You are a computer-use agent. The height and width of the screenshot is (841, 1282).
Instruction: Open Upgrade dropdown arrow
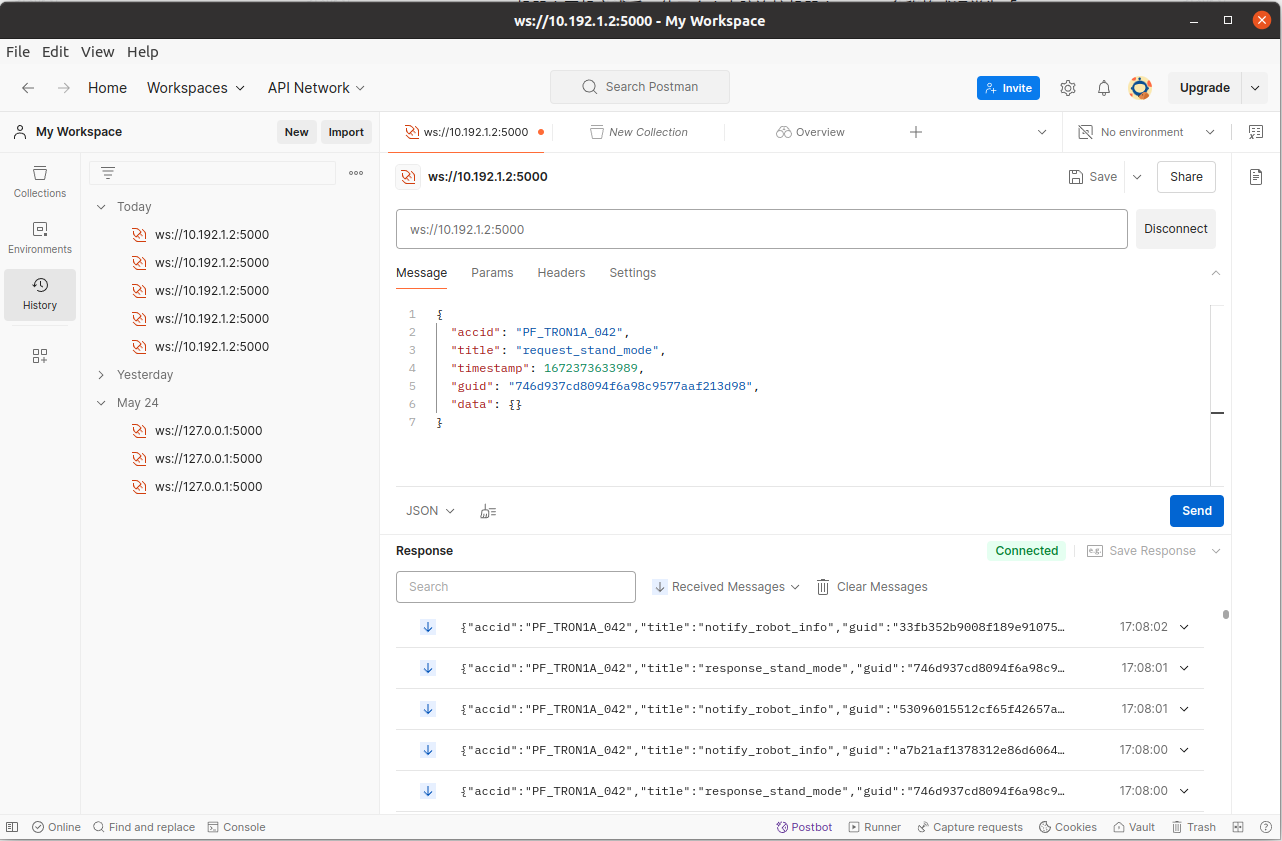click(x=1255, y=88)
